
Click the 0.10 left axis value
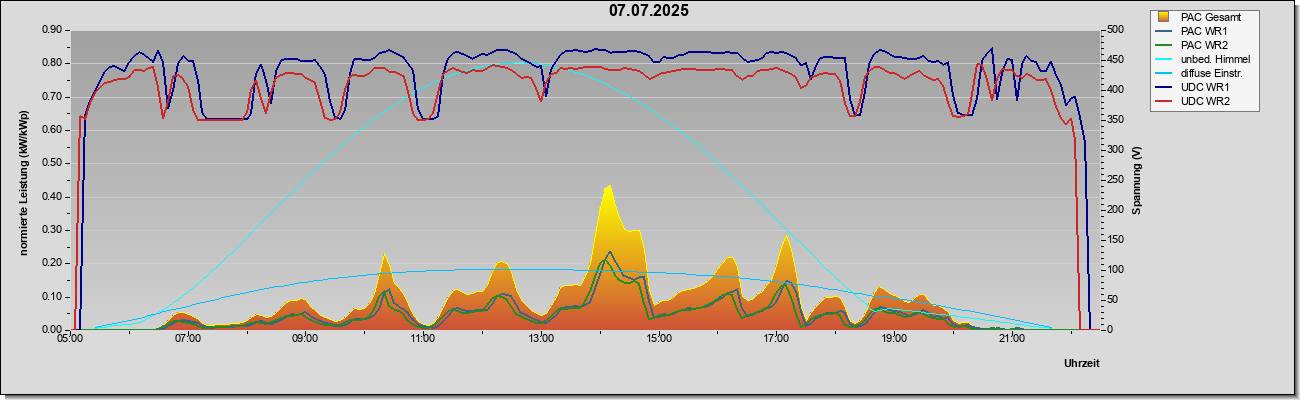click(52, 296)
